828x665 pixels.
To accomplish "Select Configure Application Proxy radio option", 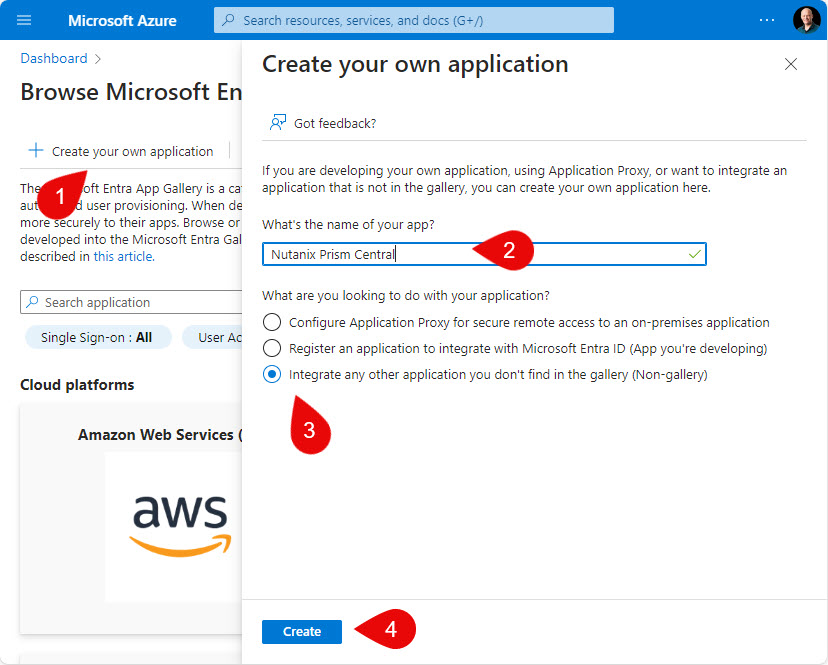I will pos(272,322).
